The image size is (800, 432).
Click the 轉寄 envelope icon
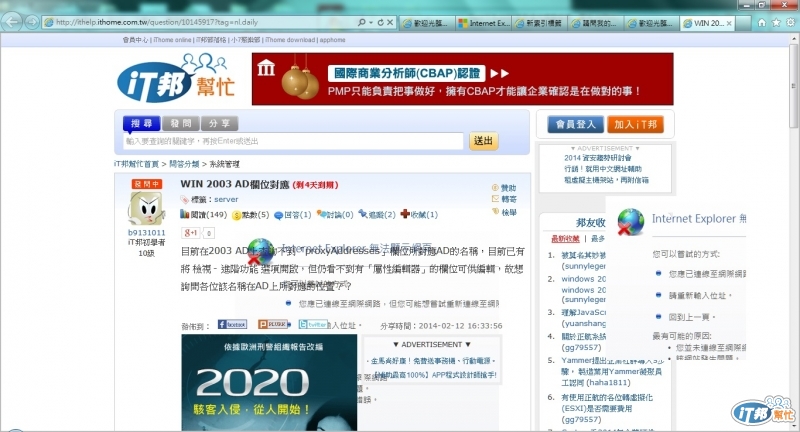point(495,199)
